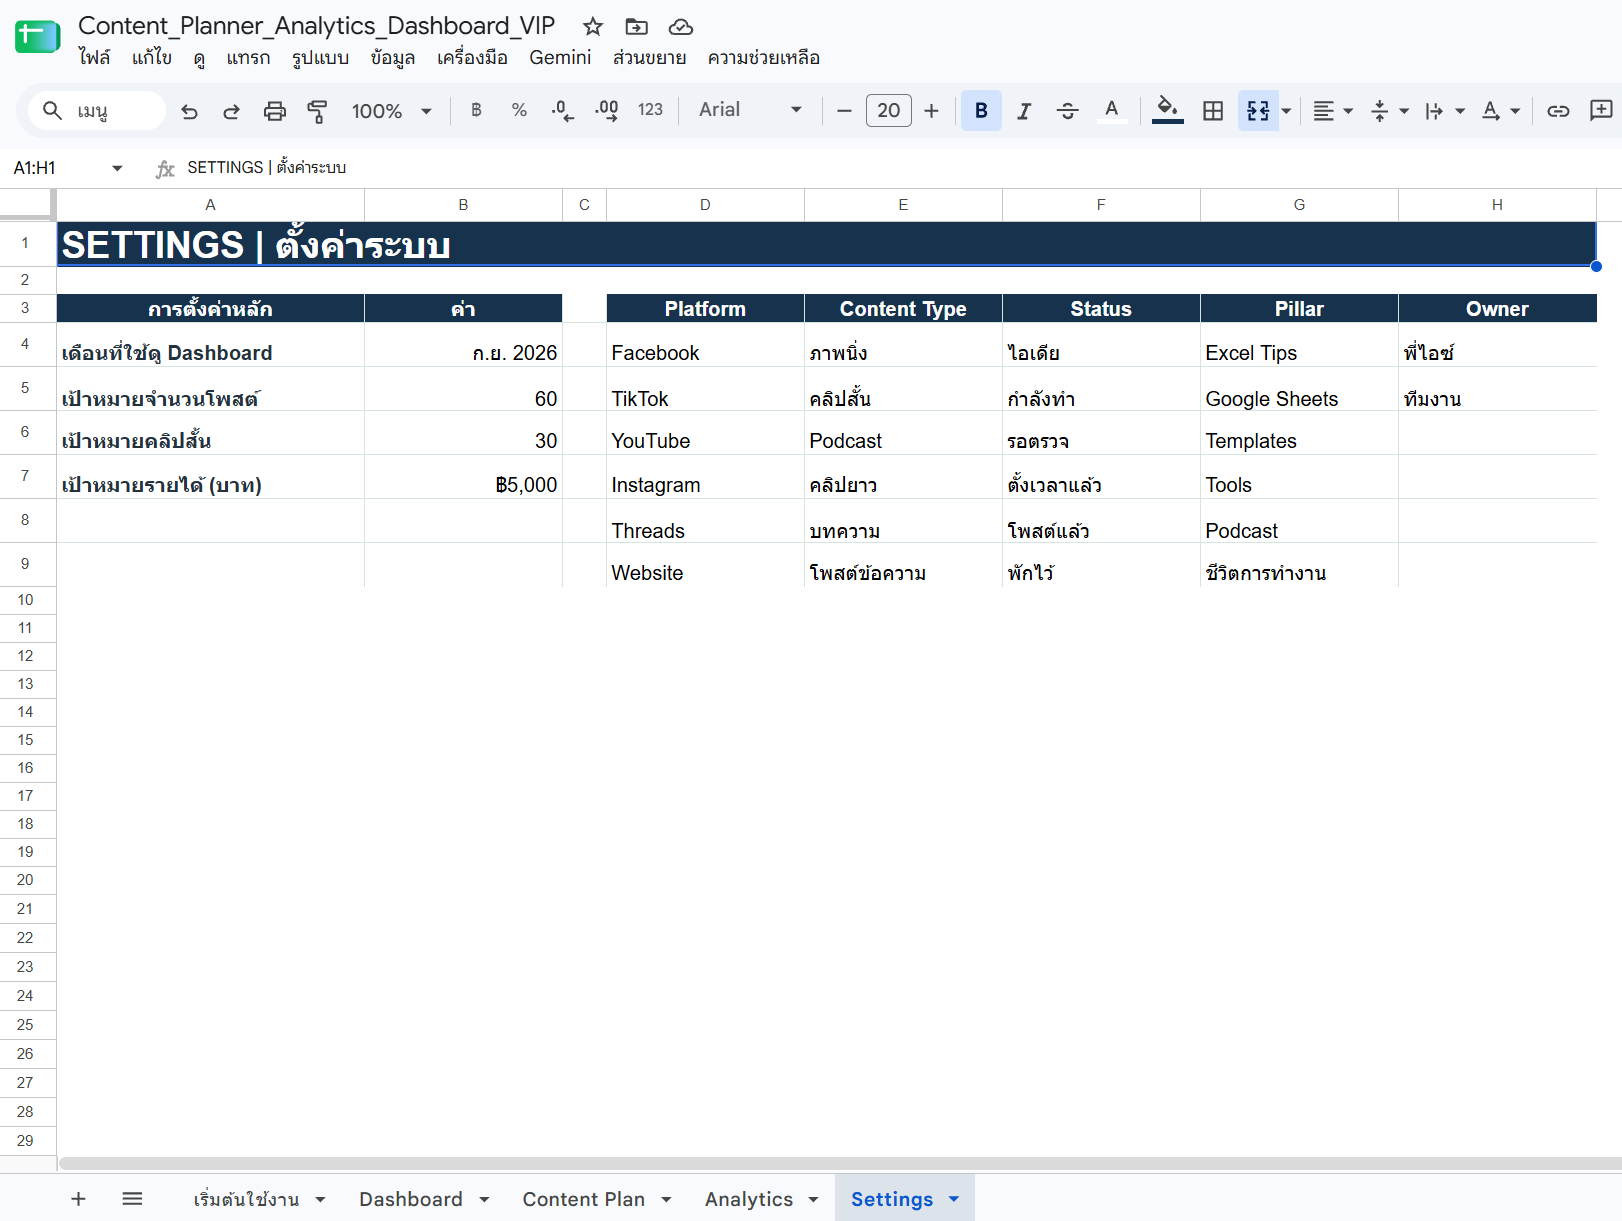The image size is (1622, 1221).
Task: Format as currency with Baht icon
Action: coord(476,110)
